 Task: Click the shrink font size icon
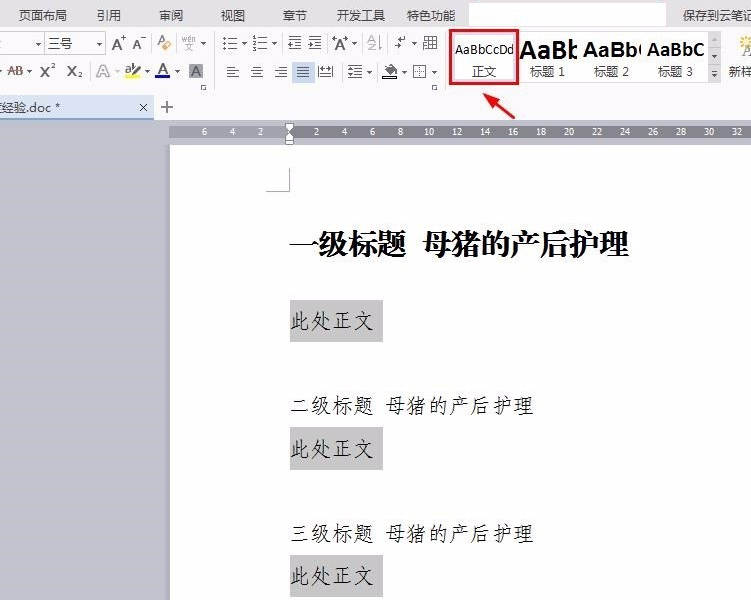[138, 44]
